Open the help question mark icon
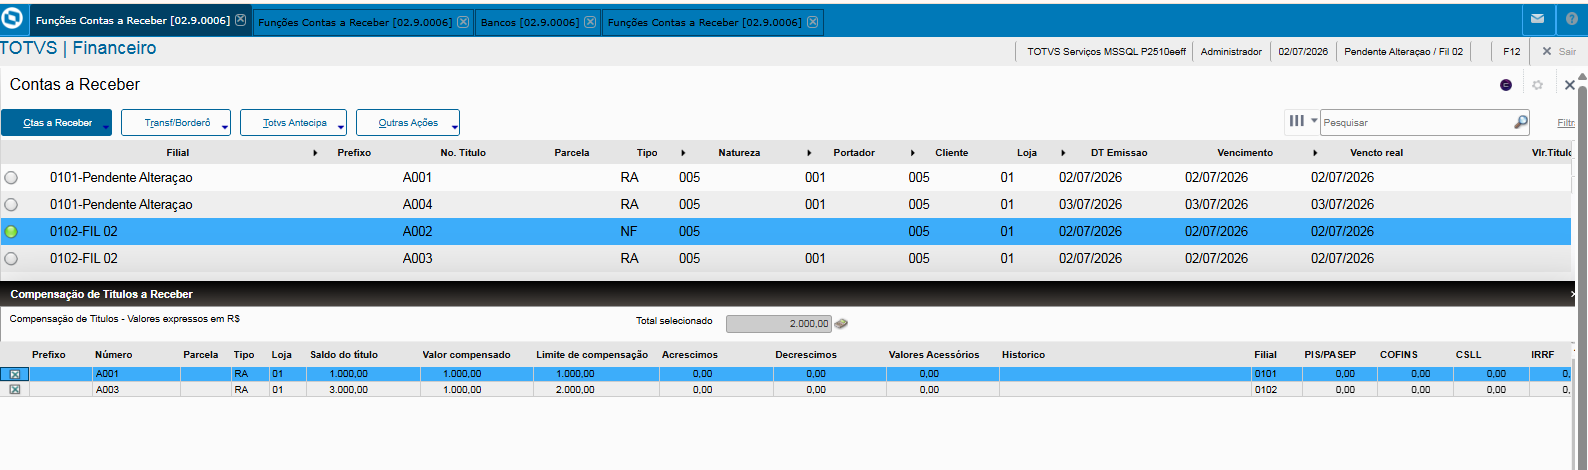Viewport: 1588px width, 470px height. pyautogui.click(x=1571, y=19)
